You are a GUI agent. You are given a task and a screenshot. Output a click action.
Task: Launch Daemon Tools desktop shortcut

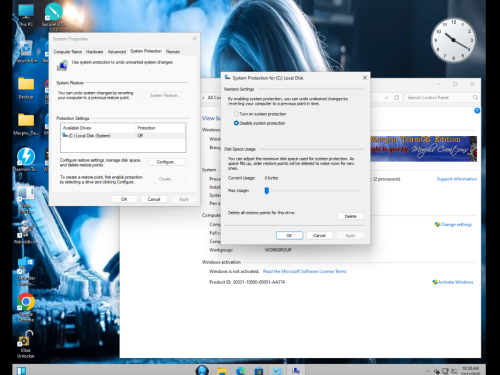26,159
